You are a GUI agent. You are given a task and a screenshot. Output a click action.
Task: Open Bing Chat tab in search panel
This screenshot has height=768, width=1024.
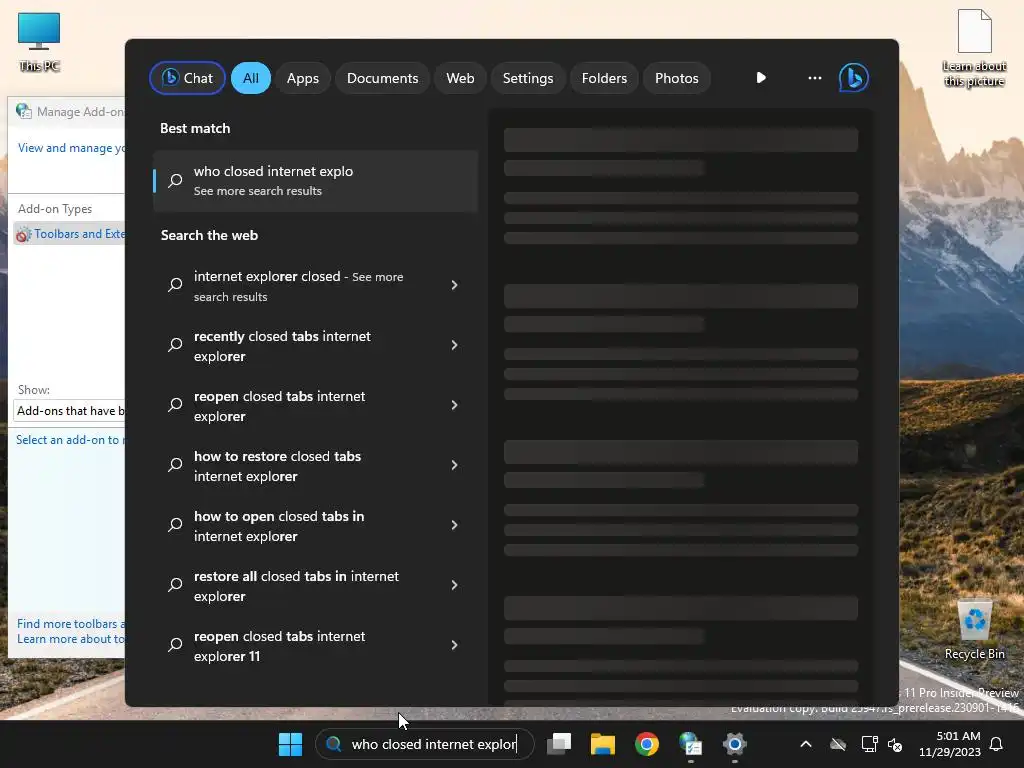pyautogui.click(x=187, y=78)
